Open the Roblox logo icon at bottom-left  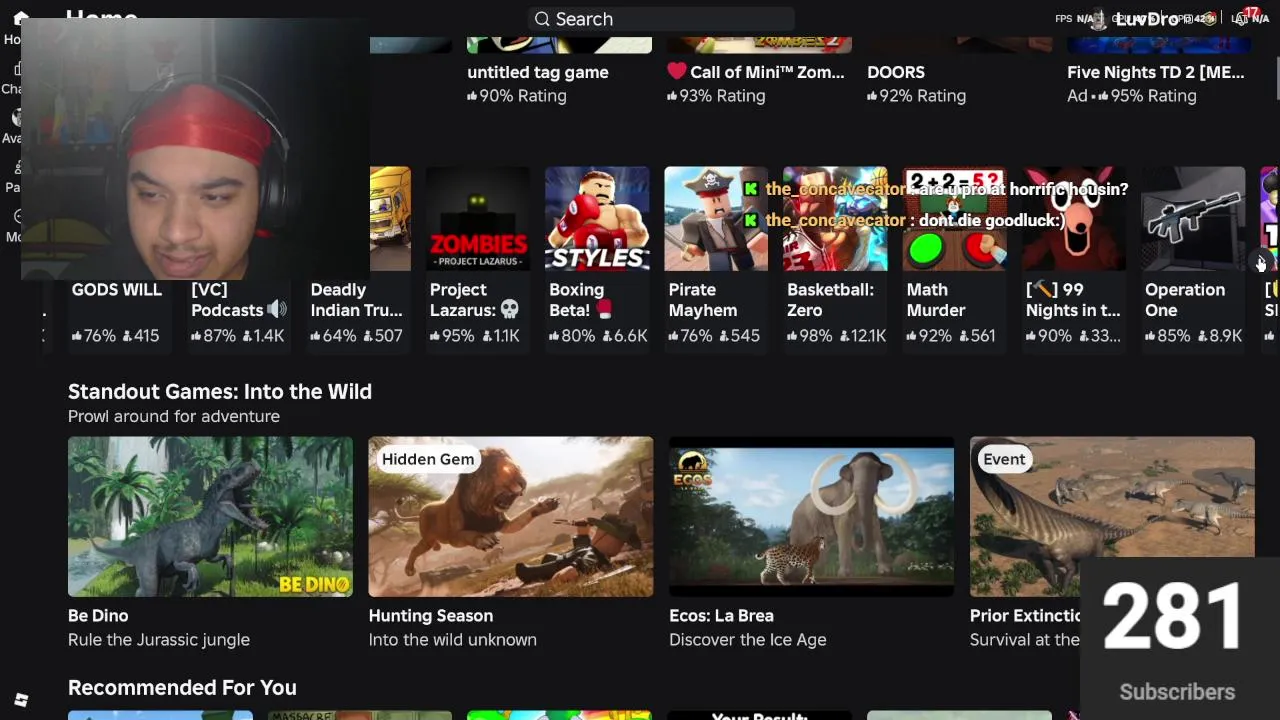(x=21, y=700)
